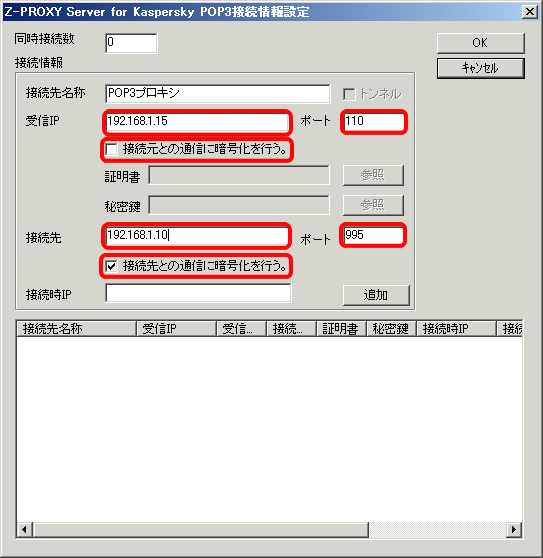The width and height of the screenshot is (543, 558).
Task: Click the 証明書 column header
Action: (342, 328)
